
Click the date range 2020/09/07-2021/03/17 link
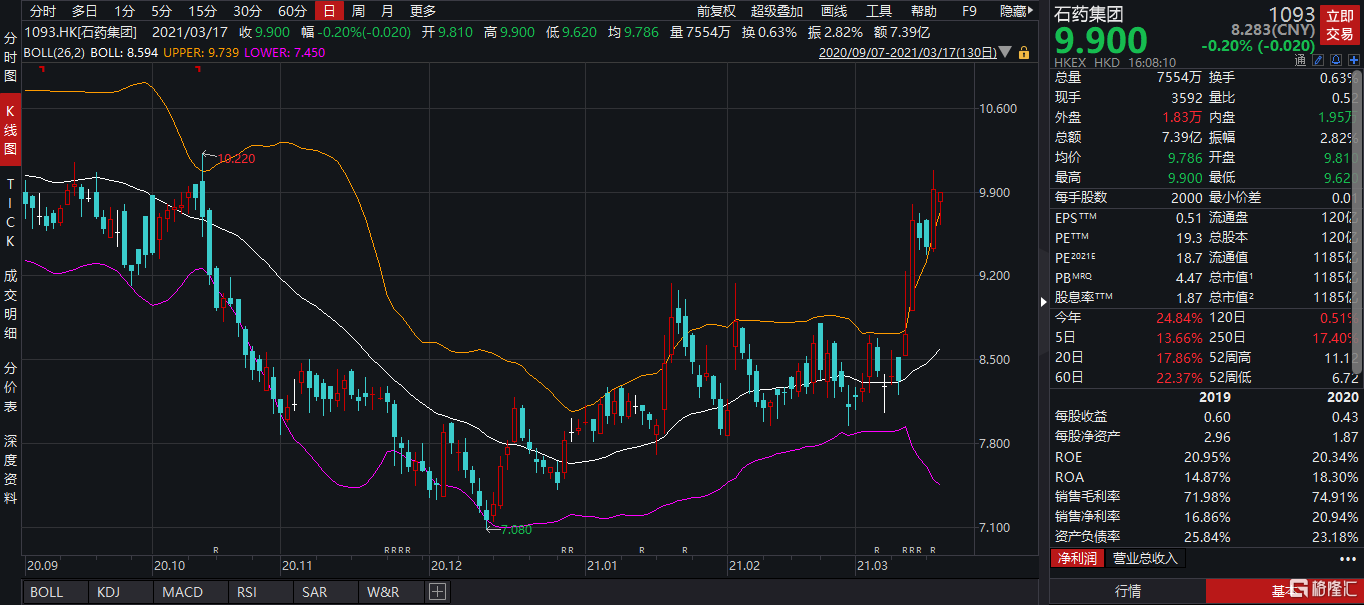(907, 51)
